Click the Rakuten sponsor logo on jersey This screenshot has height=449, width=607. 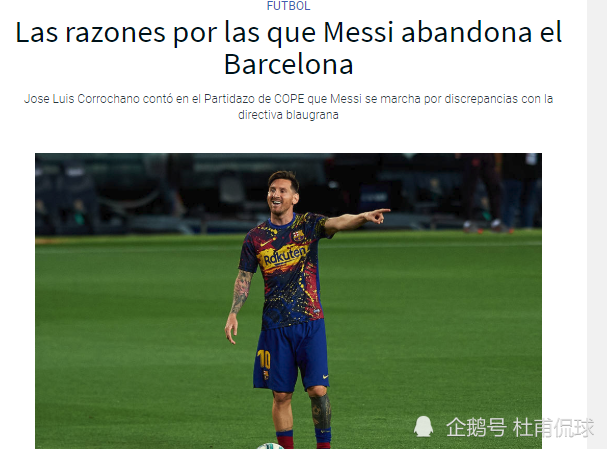(285, 257)
